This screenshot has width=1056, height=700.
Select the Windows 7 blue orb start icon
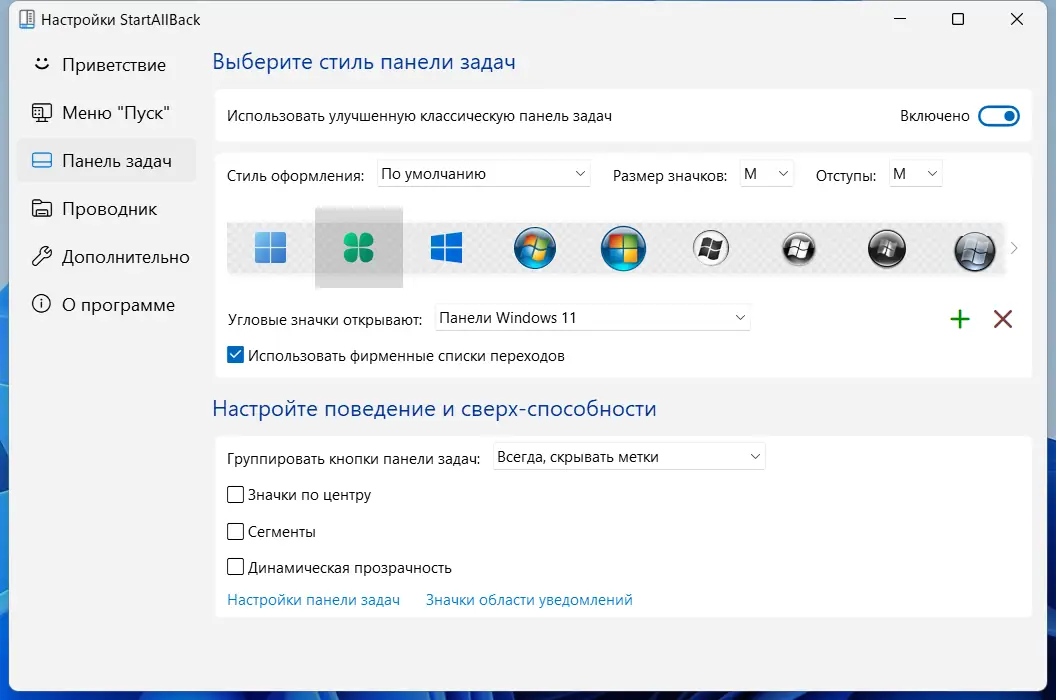[535, 248]
